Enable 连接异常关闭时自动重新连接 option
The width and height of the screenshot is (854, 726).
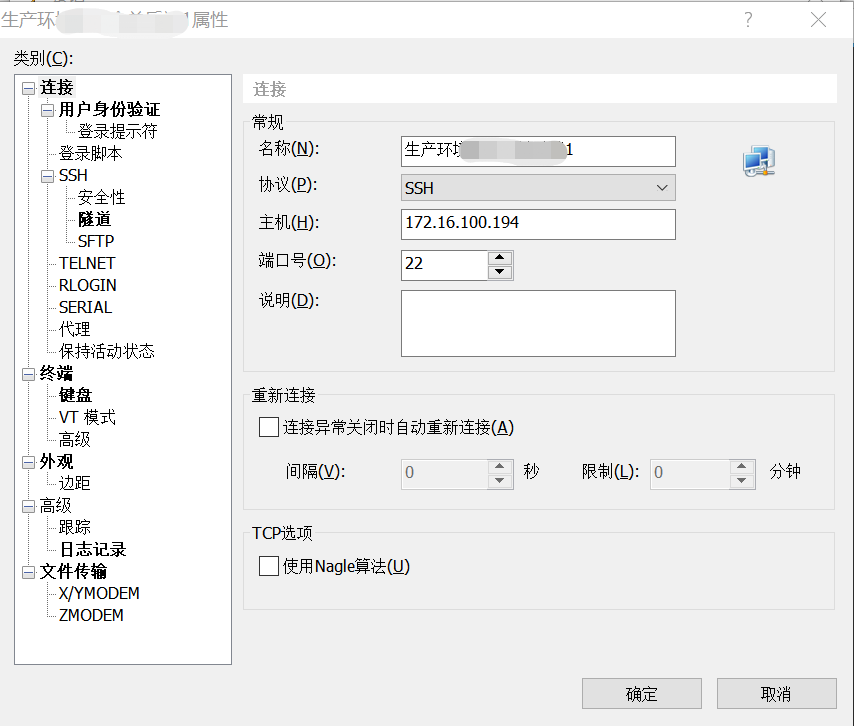click(x=268, y=427)
